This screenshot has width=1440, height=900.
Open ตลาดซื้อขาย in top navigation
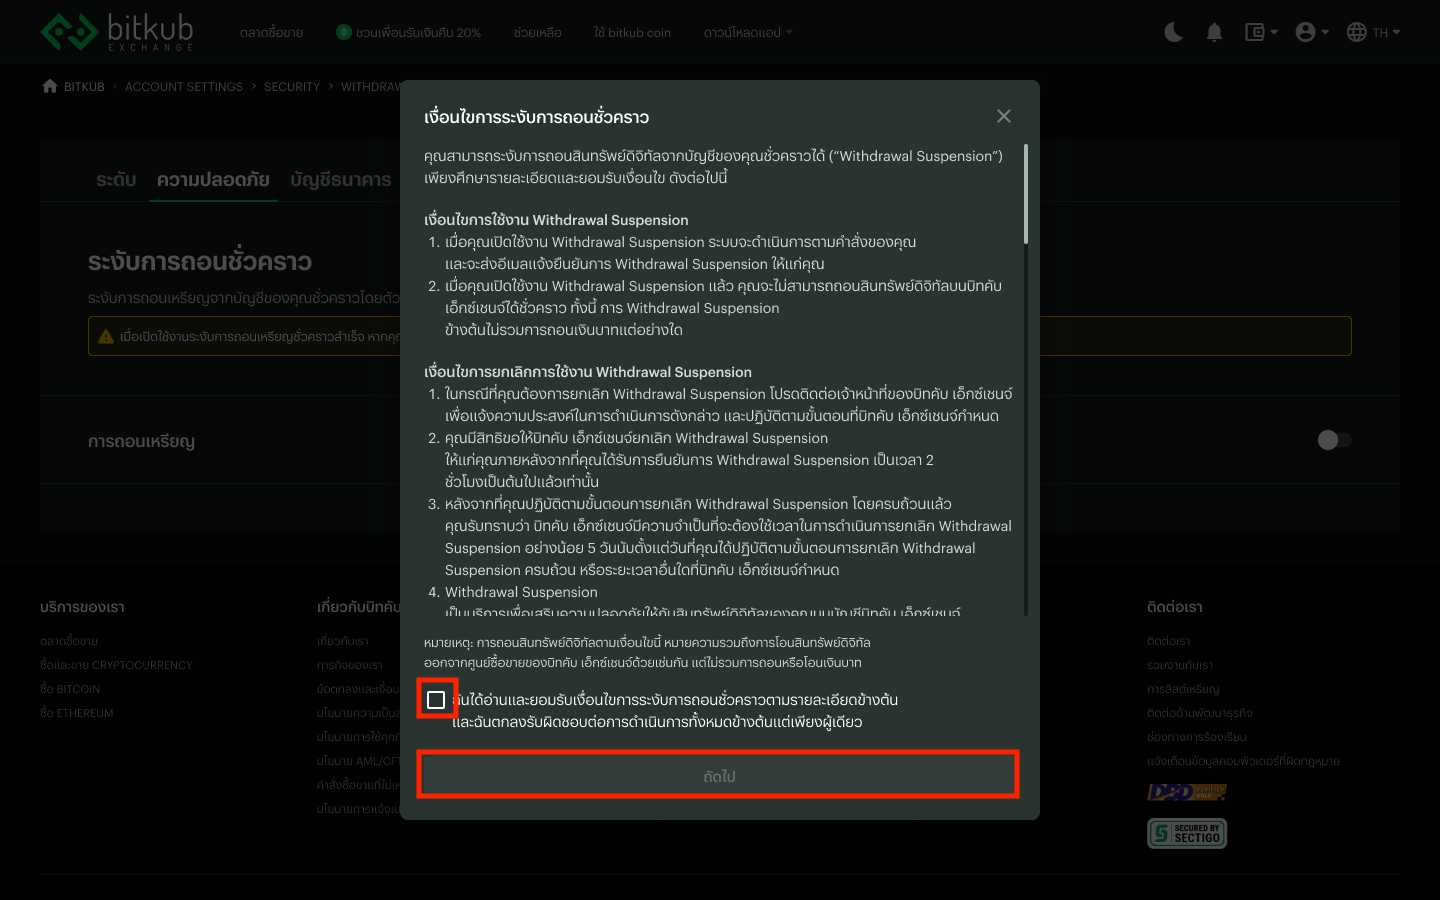tap(271, 32)
